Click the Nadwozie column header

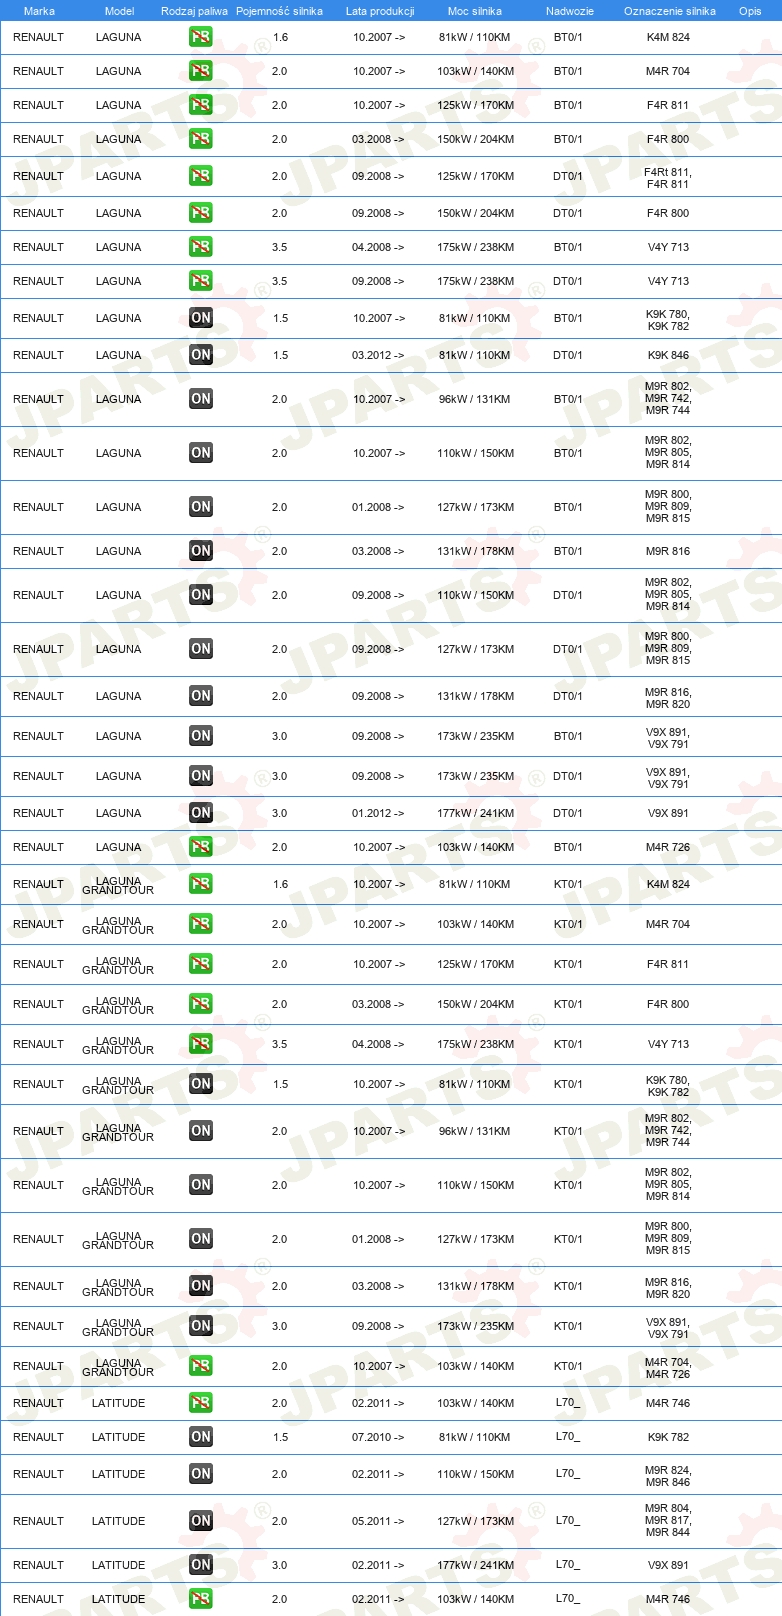(570, 11)
